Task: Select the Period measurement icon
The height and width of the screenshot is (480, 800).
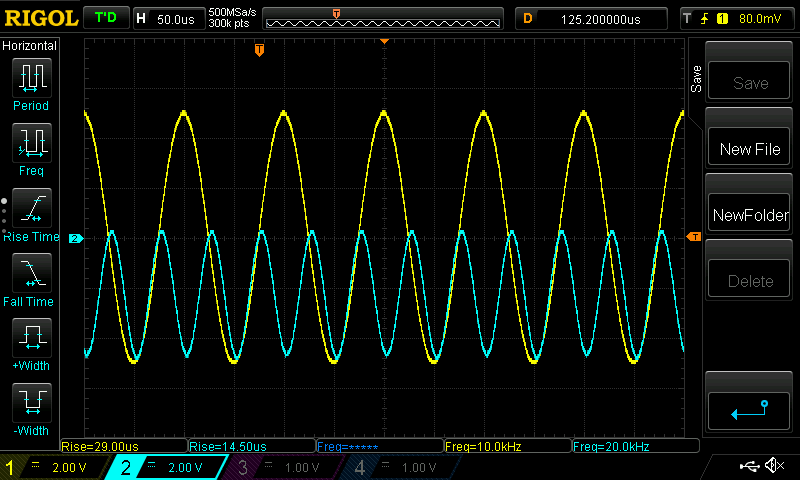Action: pyautogui.click(x=31, y=77)
